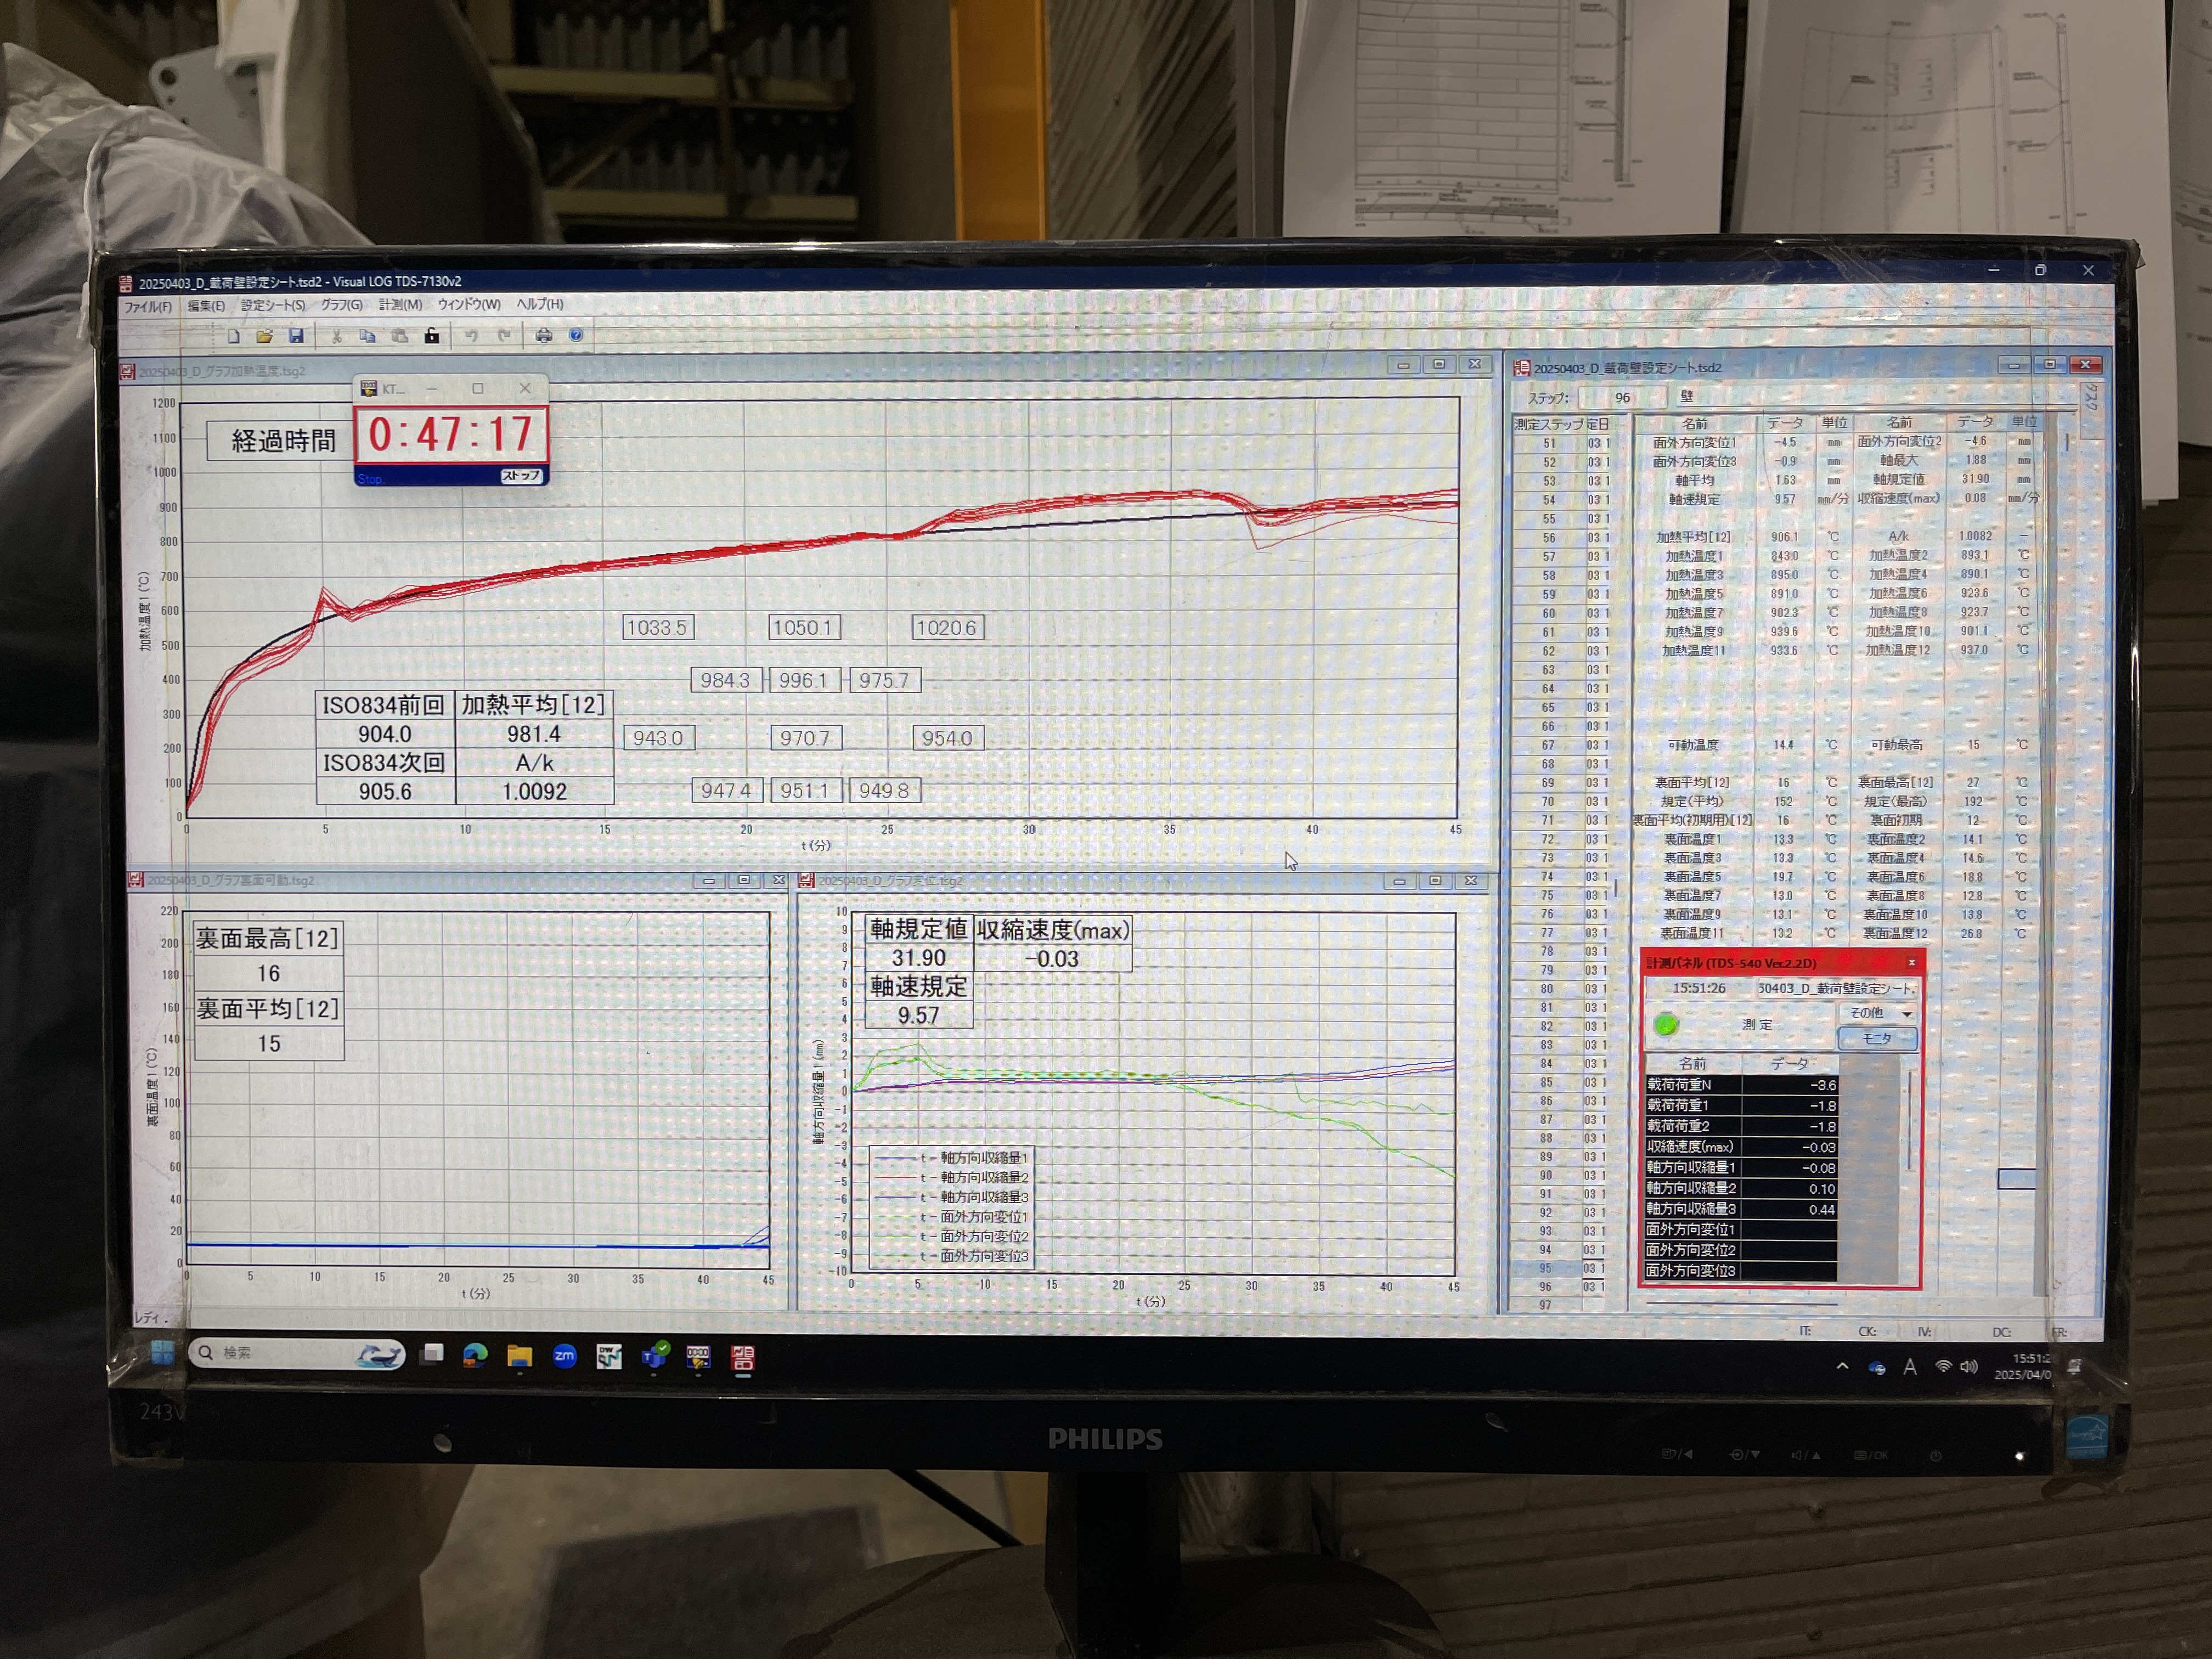Click the Open folder toolbar icon

(264, 336)
